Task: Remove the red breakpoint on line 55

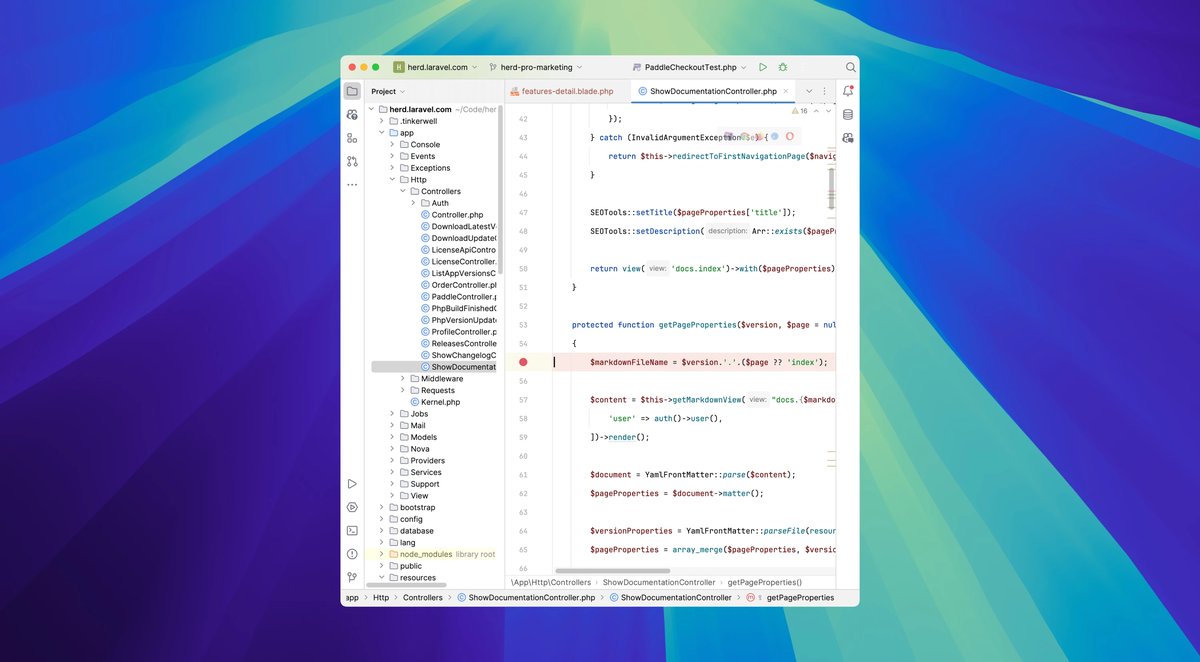Action: 522,362
